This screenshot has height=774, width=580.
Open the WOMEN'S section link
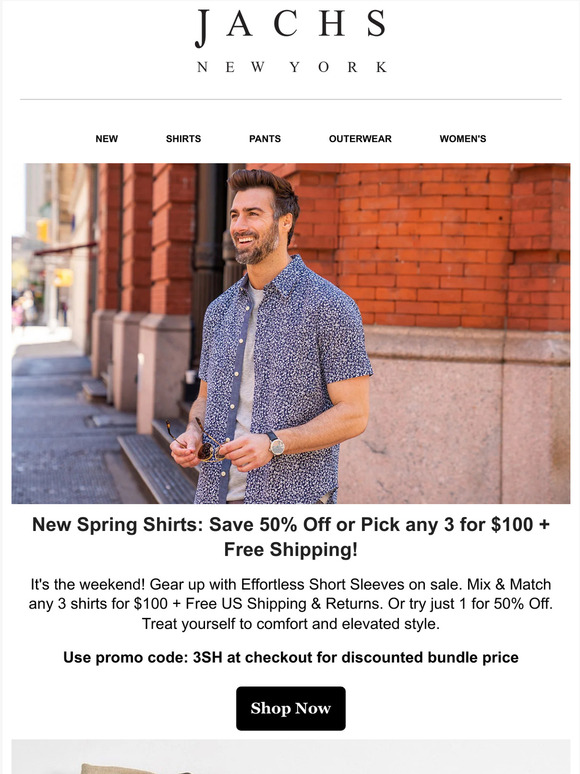[x=463, y=139]
